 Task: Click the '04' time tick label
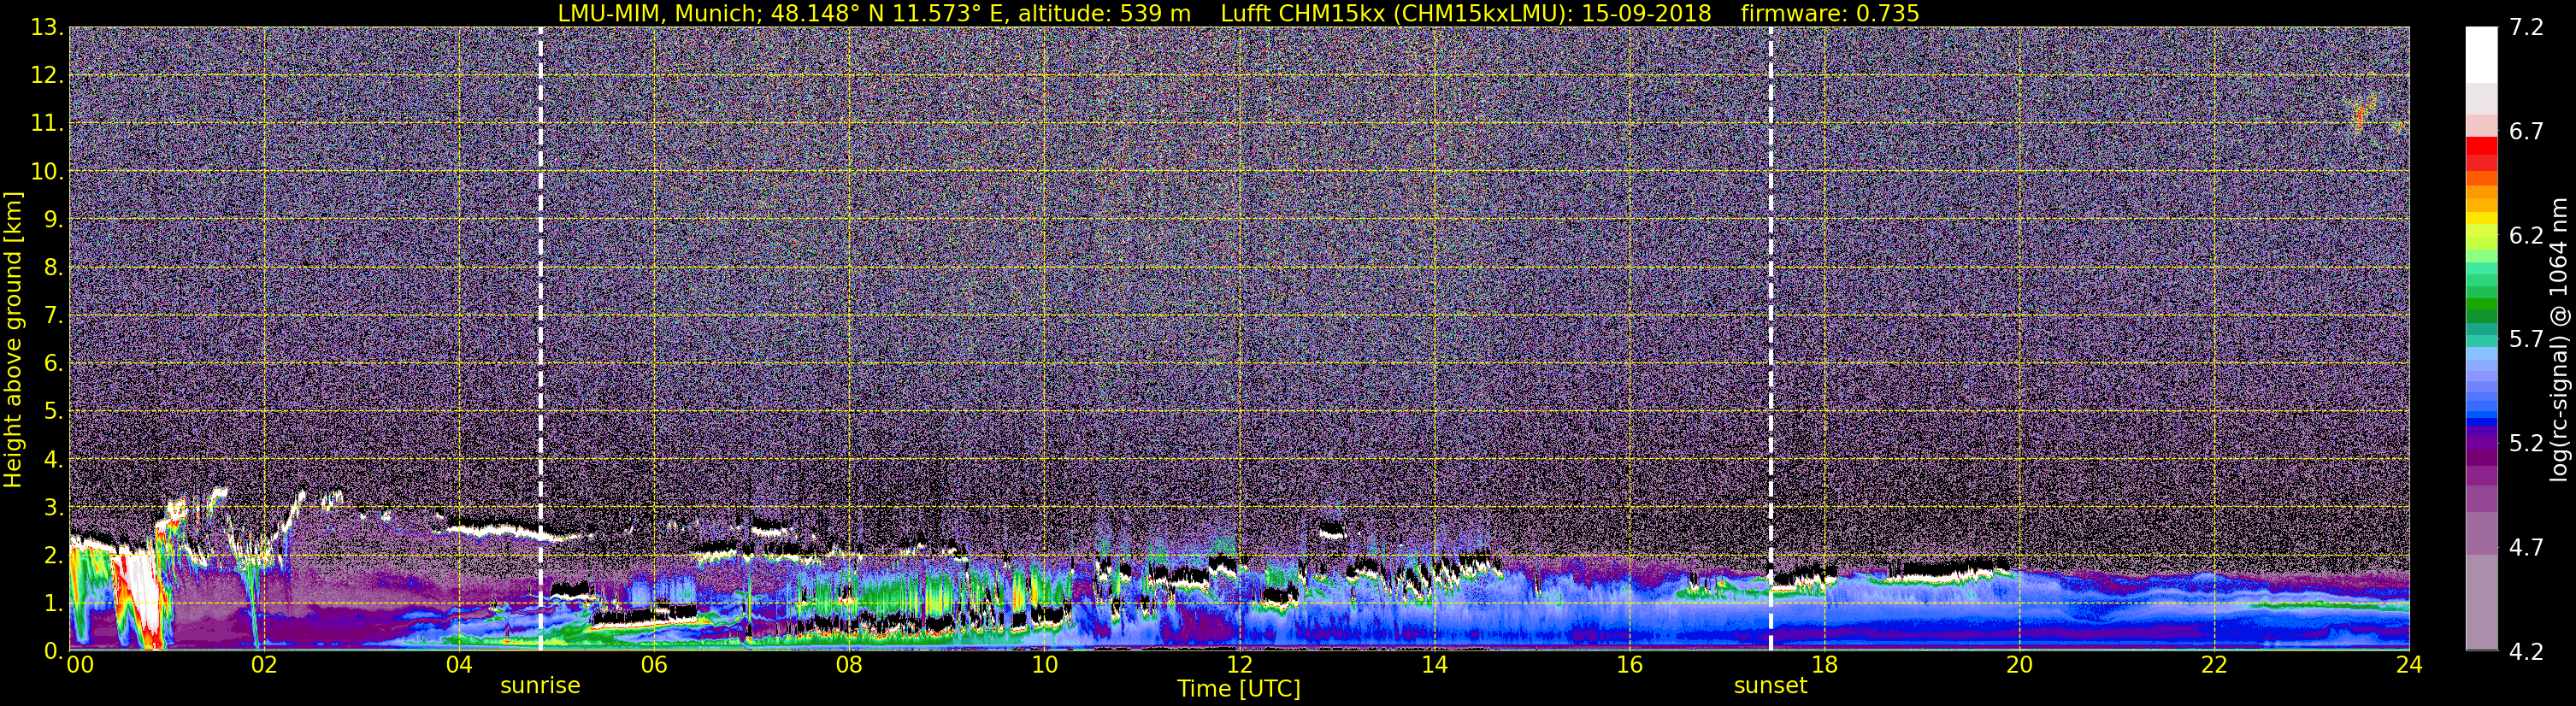click(x=458, y=665)
